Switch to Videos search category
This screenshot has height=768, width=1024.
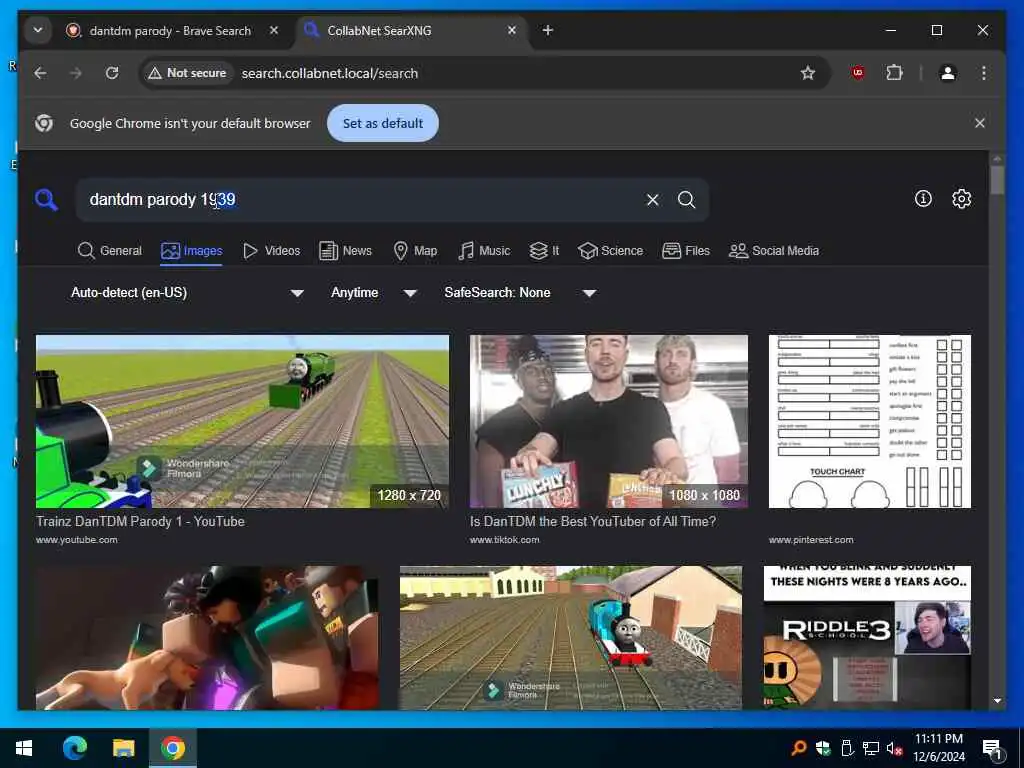(x=272, y=251)
